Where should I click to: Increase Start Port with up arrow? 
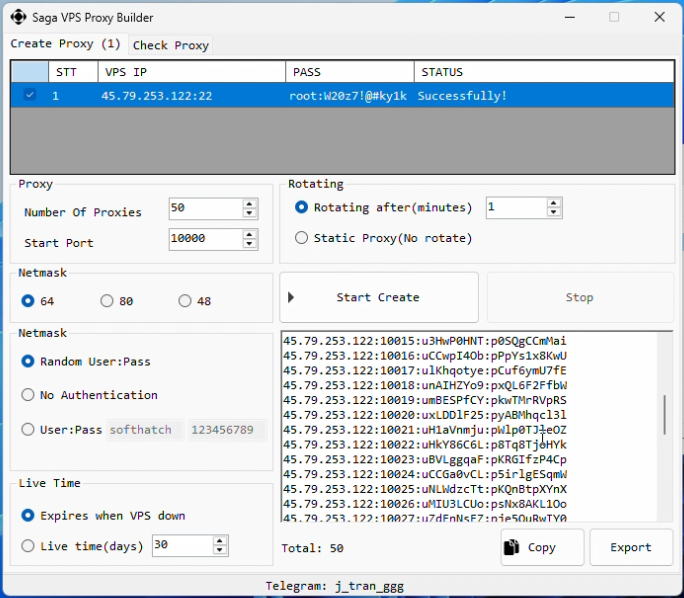[x=249, y=234]
